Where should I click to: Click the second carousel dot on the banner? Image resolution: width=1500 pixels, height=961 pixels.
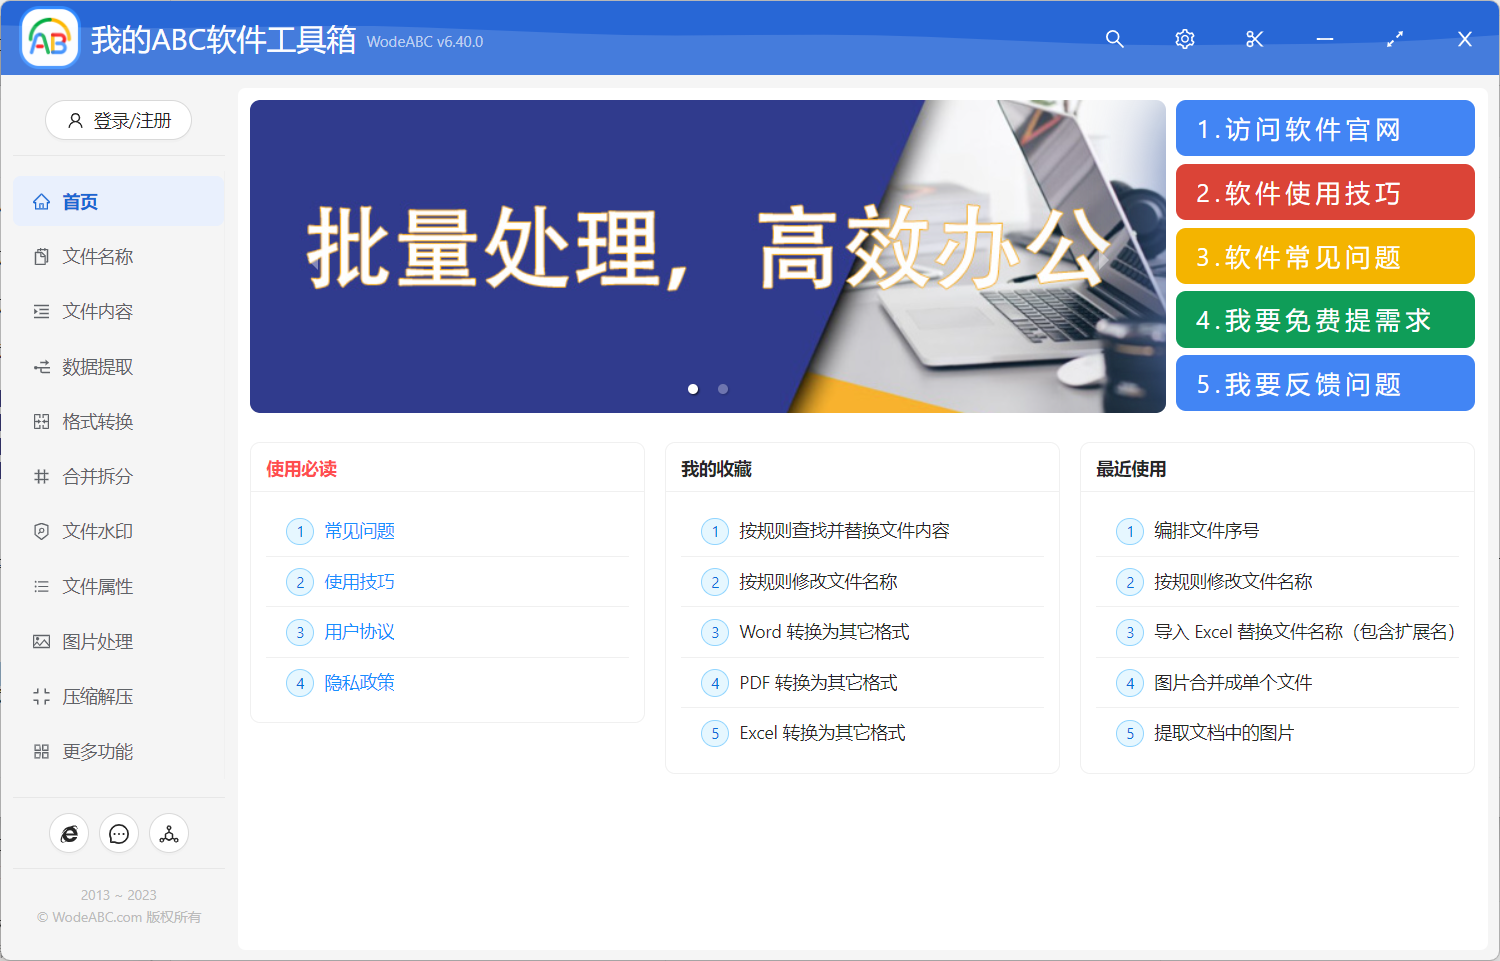[723, 389]
